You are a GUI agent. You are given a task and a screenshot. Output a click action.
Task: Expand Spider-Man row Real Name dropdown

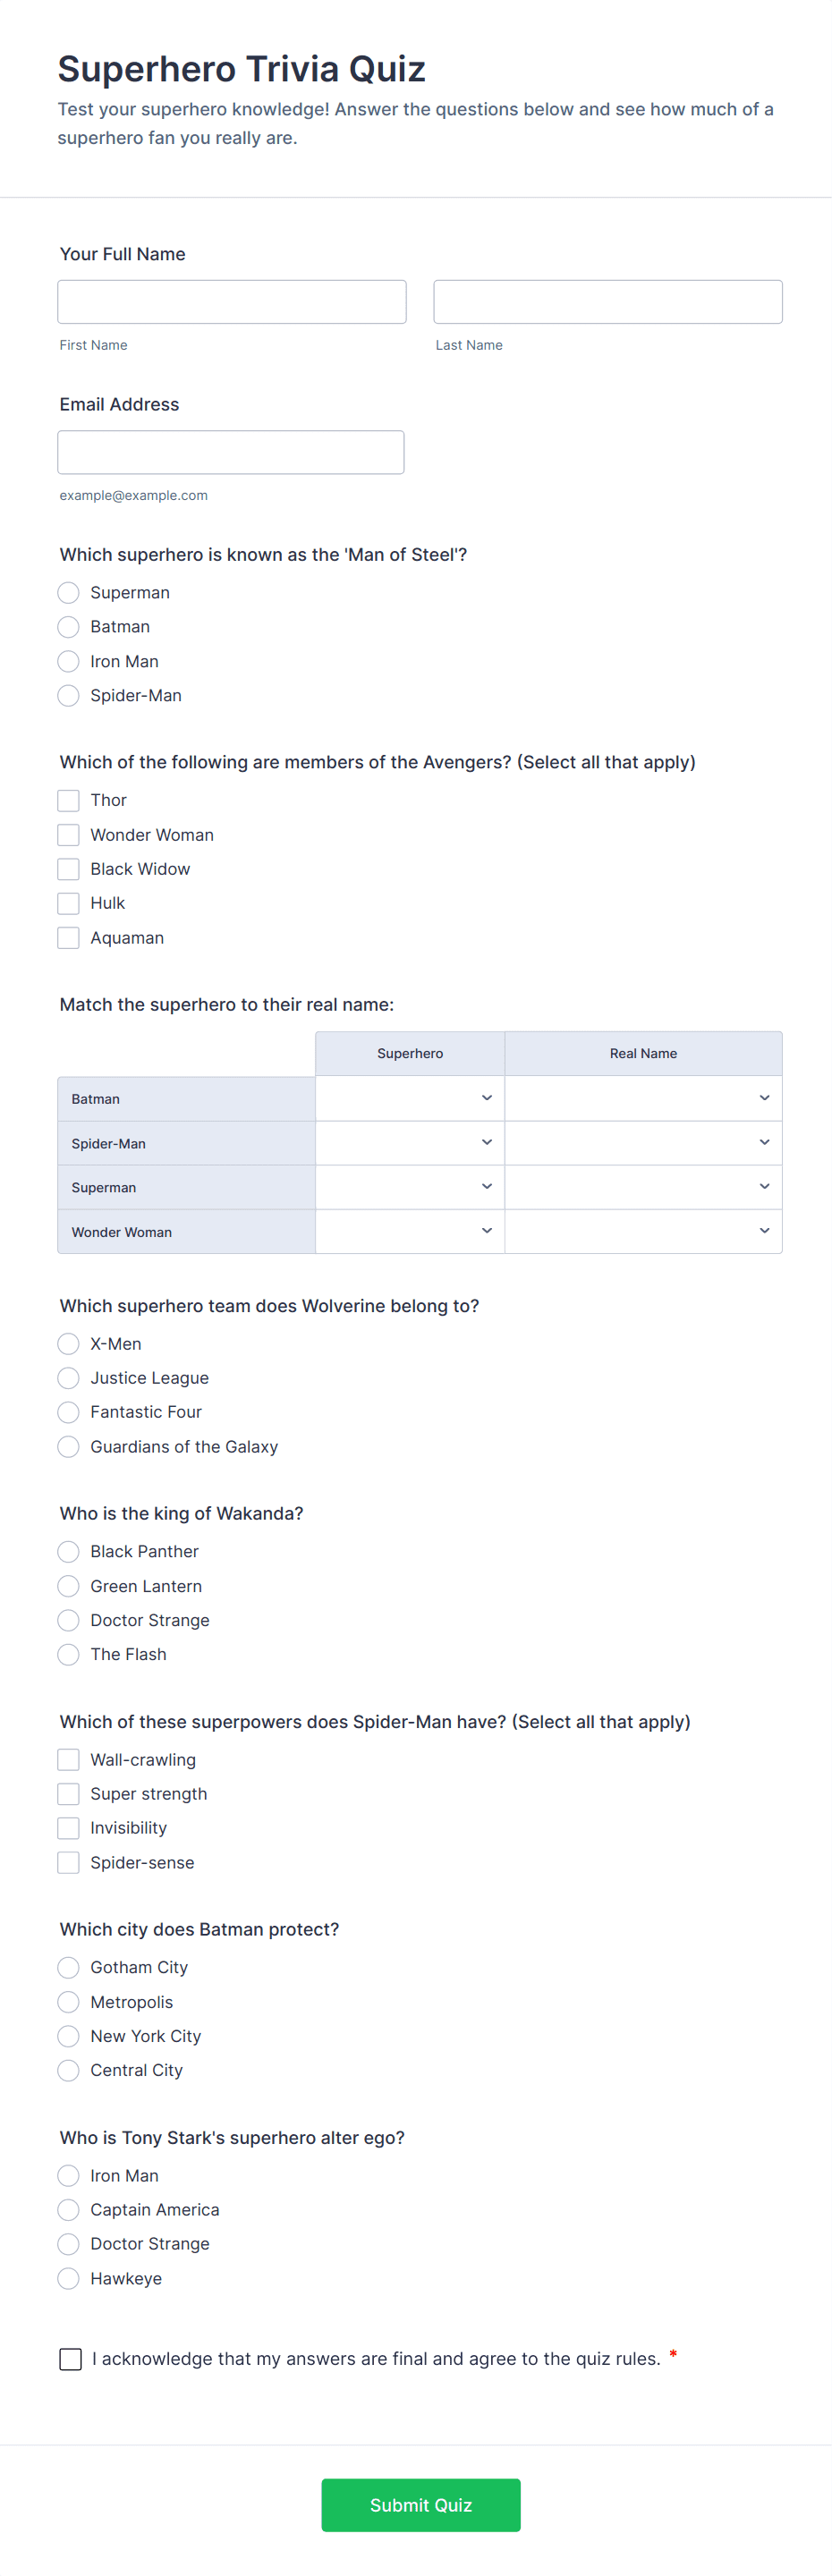point(643,1142)
